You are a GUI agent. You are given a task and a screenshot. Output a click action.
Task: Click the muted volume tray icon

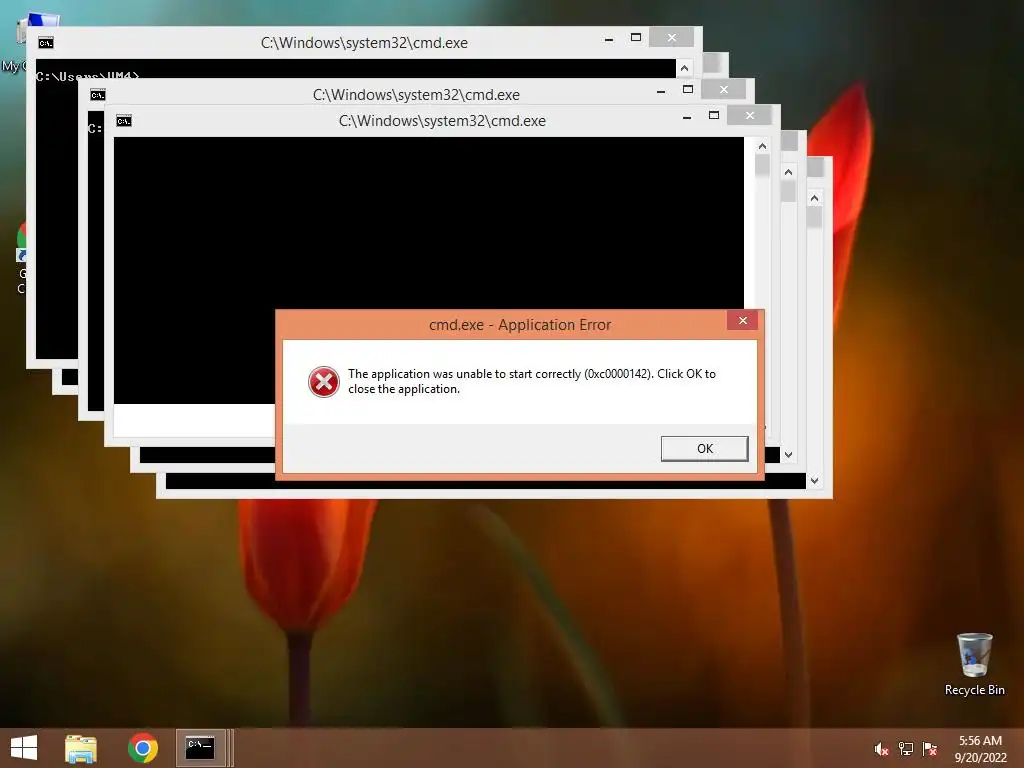pos(881,749)
